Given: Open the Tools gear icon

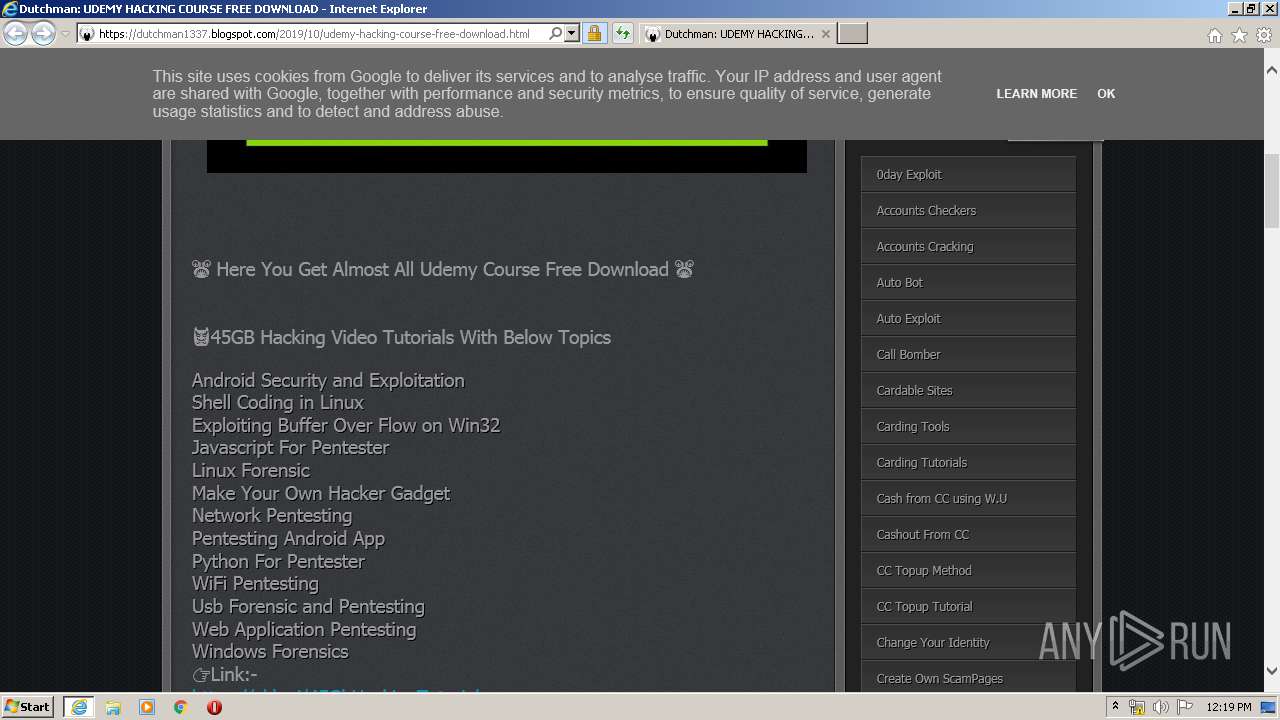Looking at the screenshot, I should click(x=1263, y=35).
